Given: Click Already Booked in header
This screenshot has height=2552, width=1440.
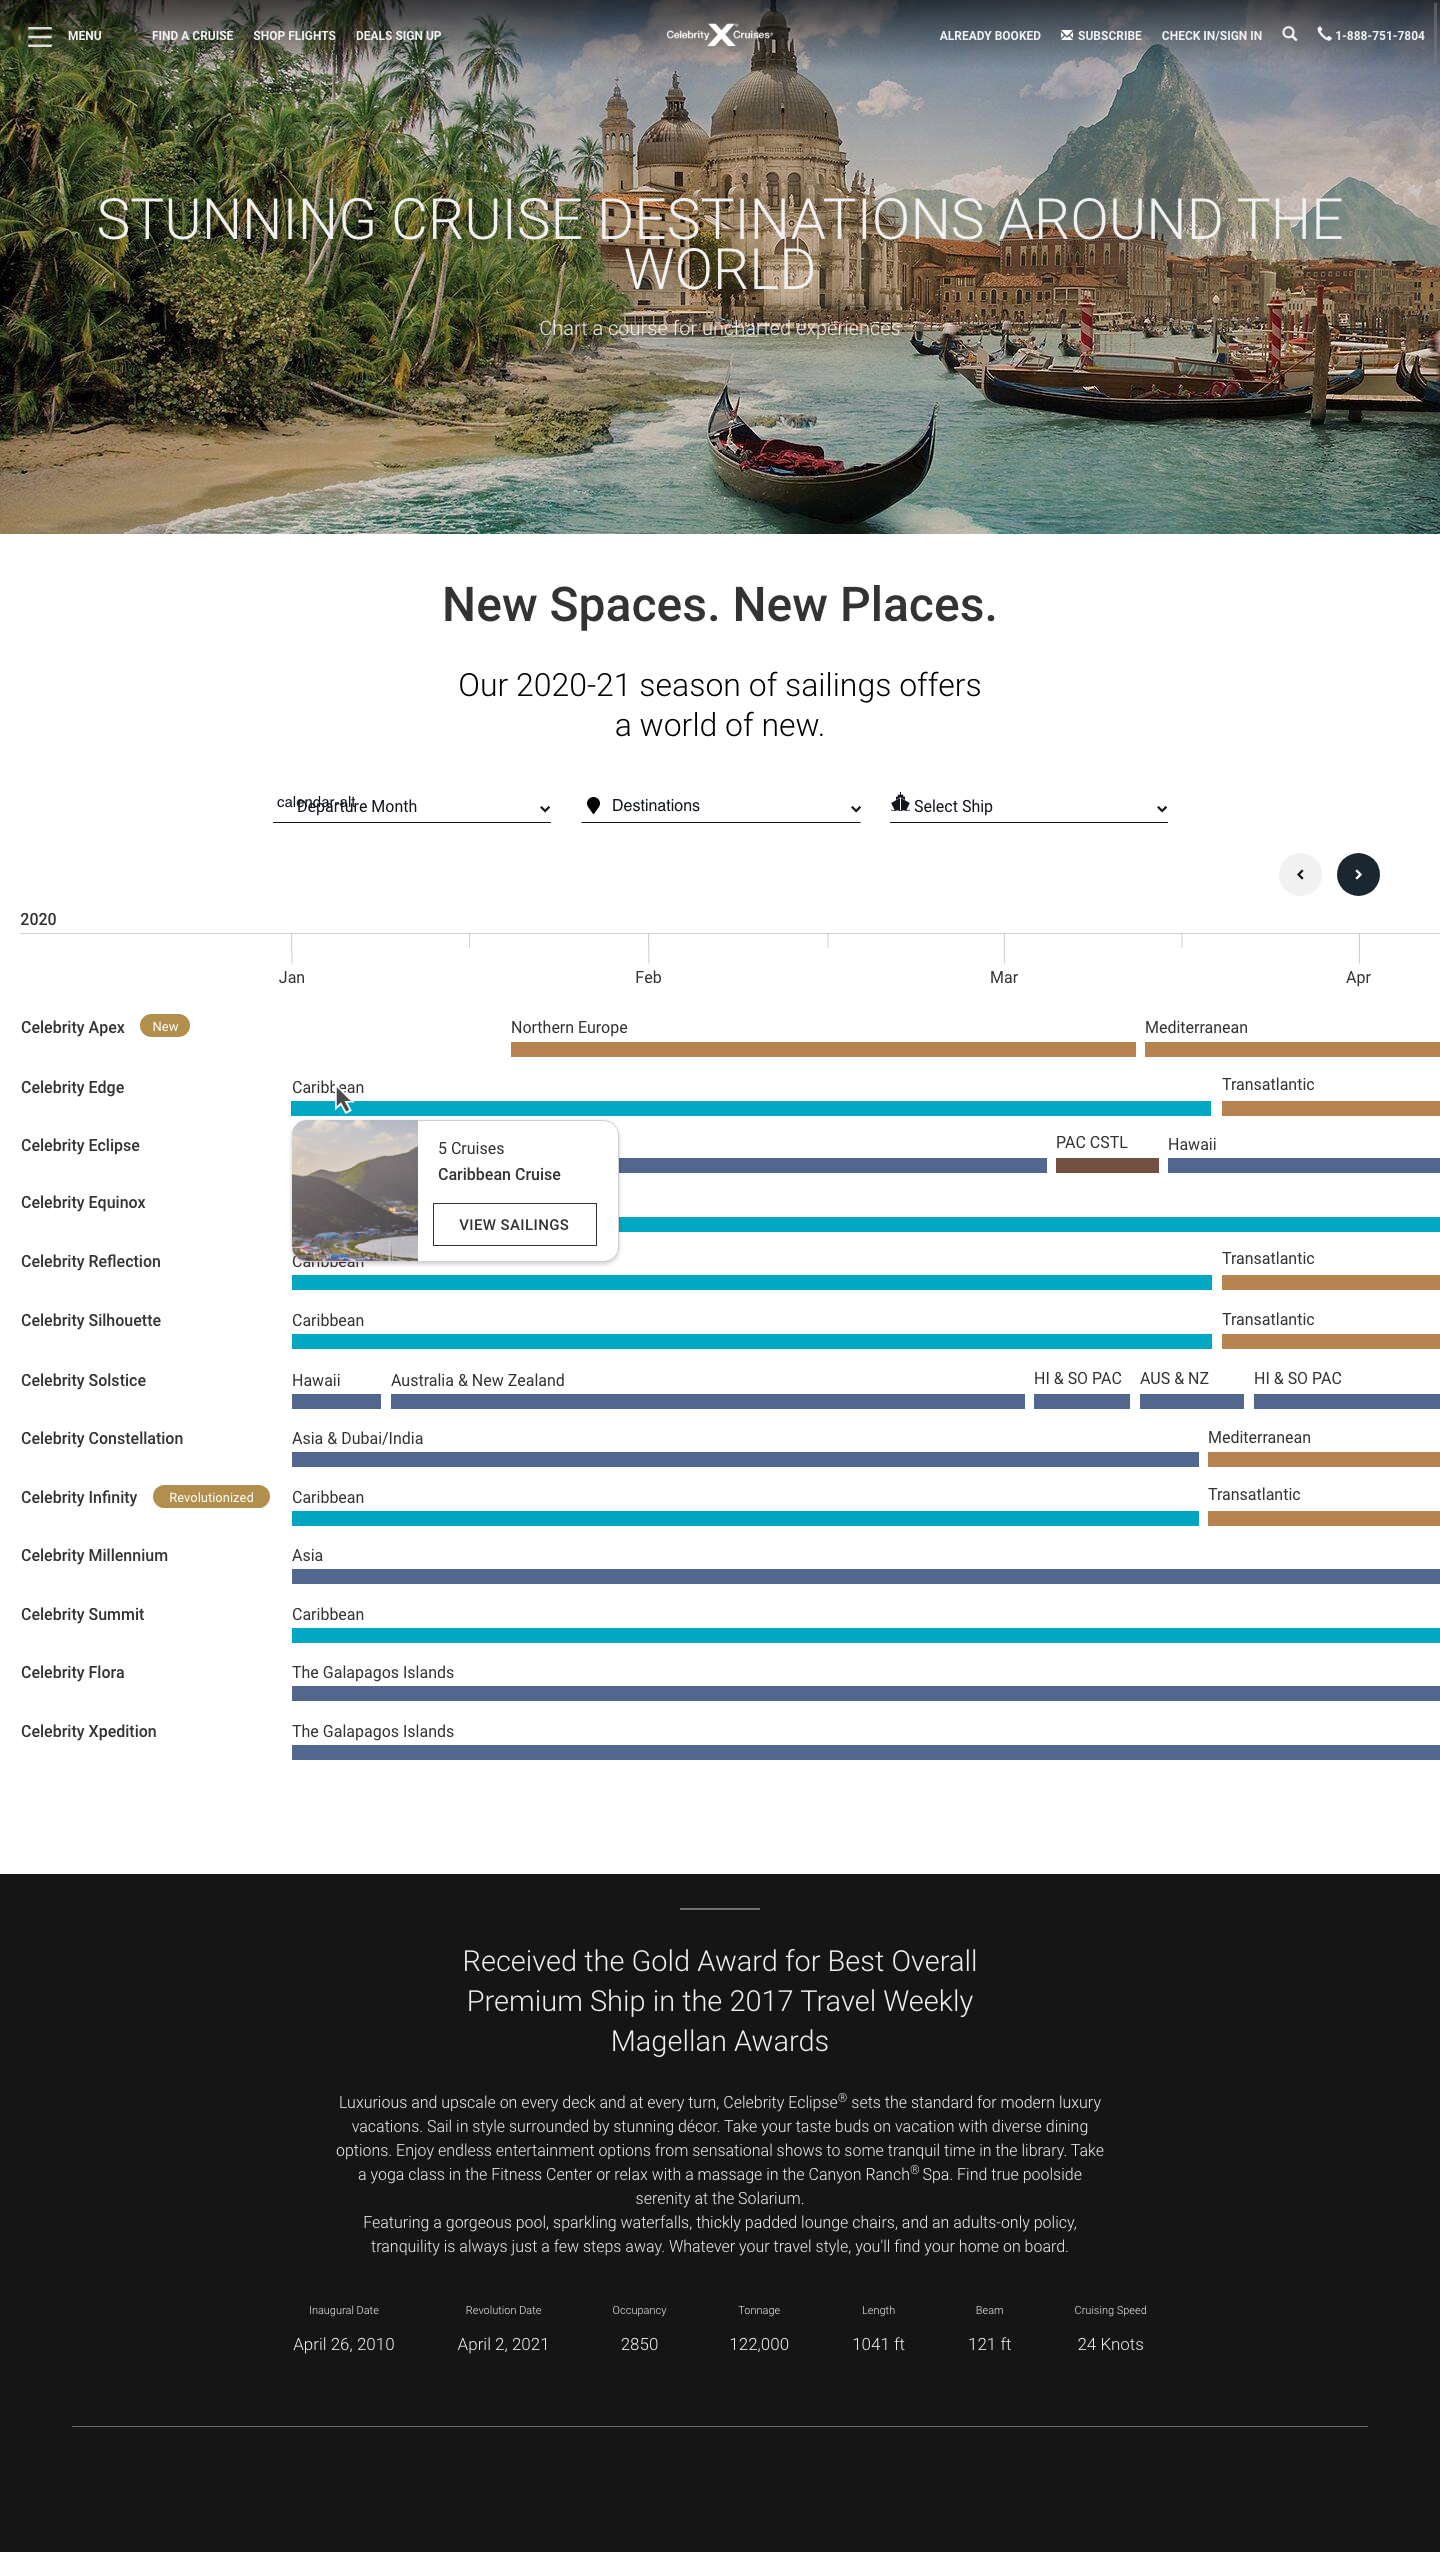Looking at the screenshot, I should (x=990, y=36).
